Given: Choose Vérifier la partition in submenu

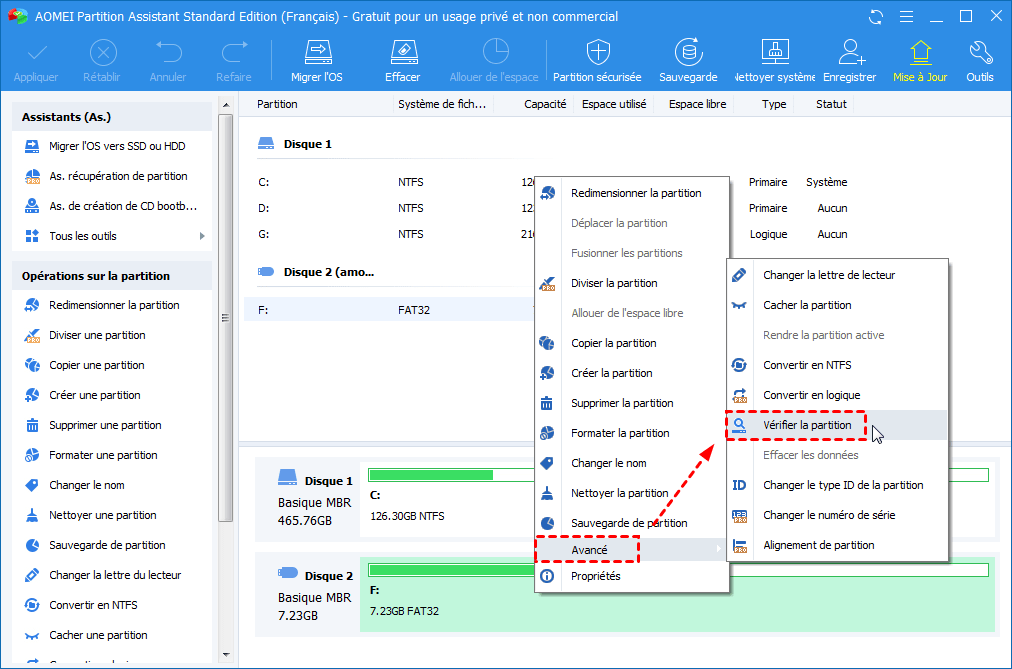Looking at the screenshot, I should [837, 425].
